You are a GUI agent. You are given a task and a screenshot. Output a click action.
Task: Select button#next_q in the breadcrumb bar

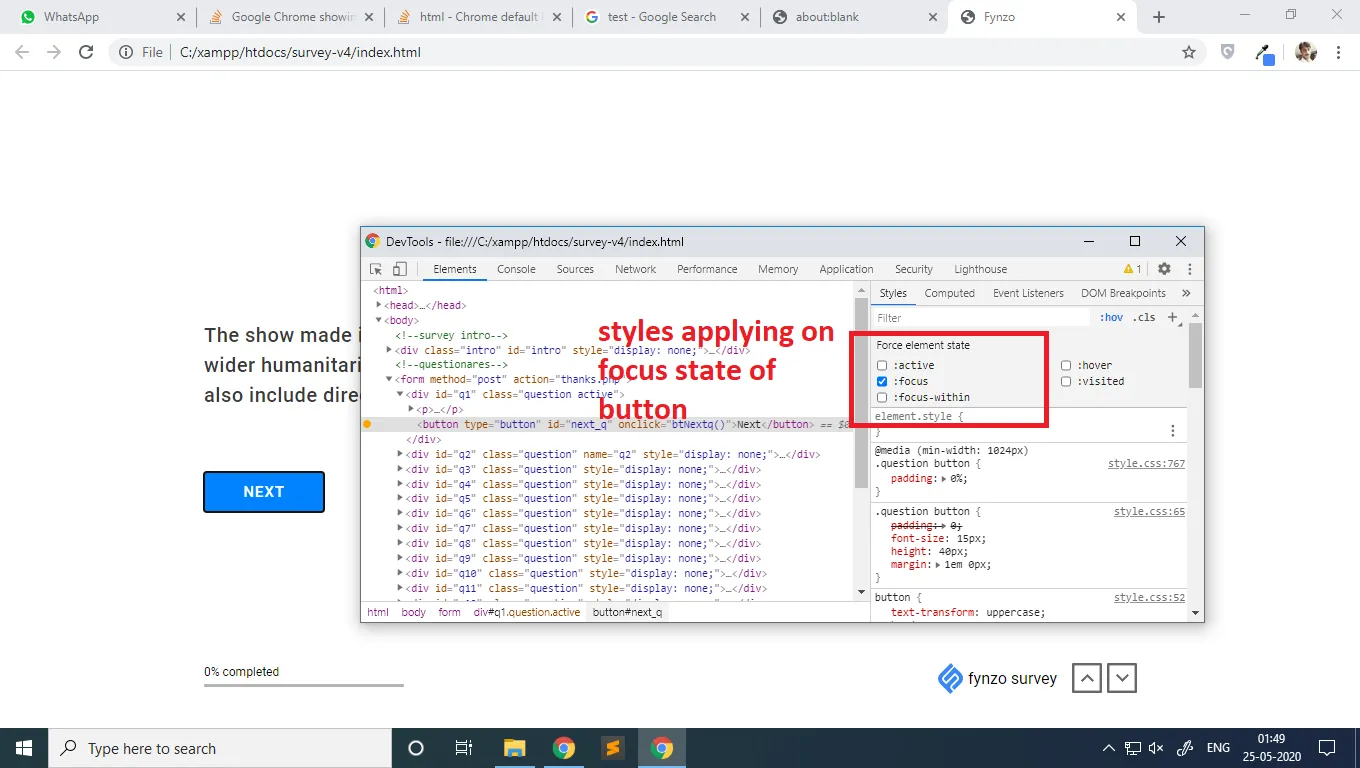click(x=627, y=612)
